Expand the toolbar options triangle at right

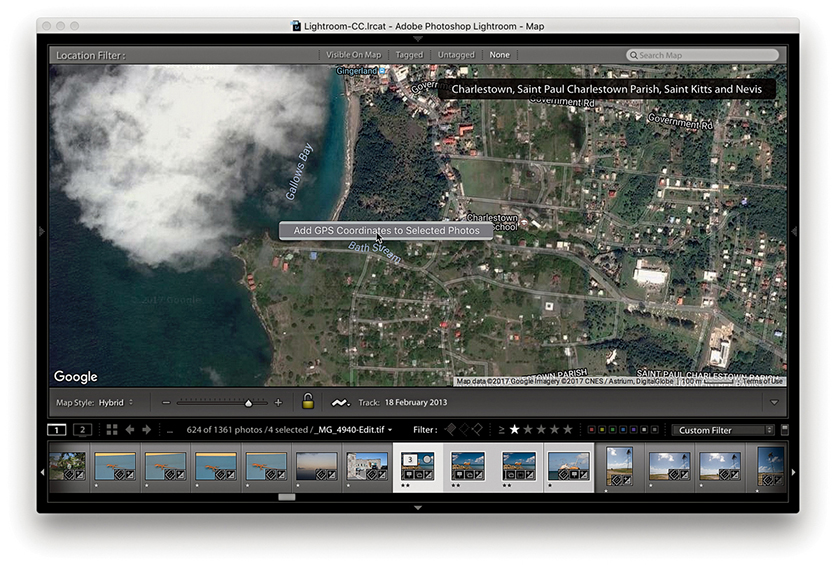pos(773,402)
